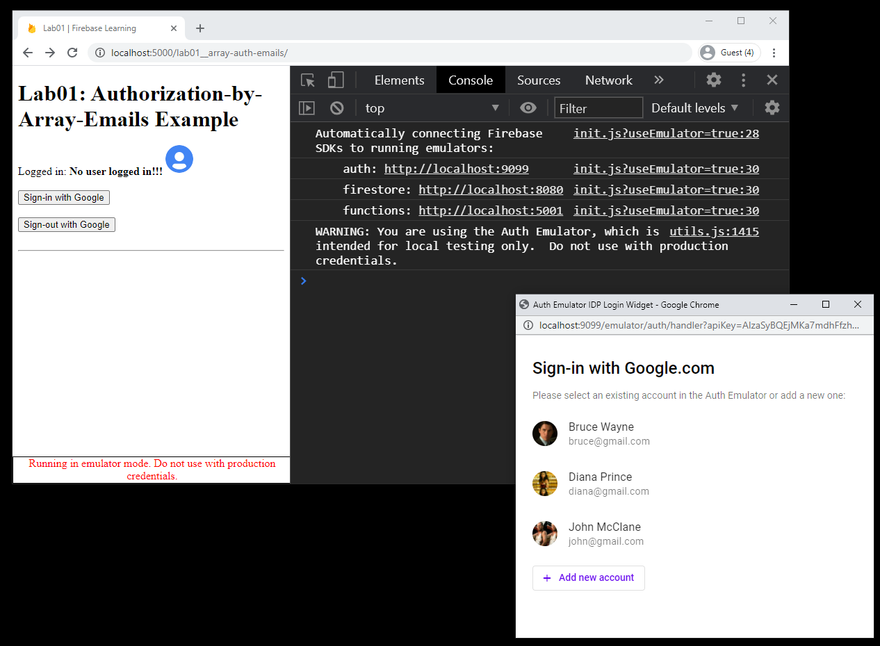Viewport: 880px width, 646px height.
Task: Toggle the live expression eye icon
Action: pos(528,108)
